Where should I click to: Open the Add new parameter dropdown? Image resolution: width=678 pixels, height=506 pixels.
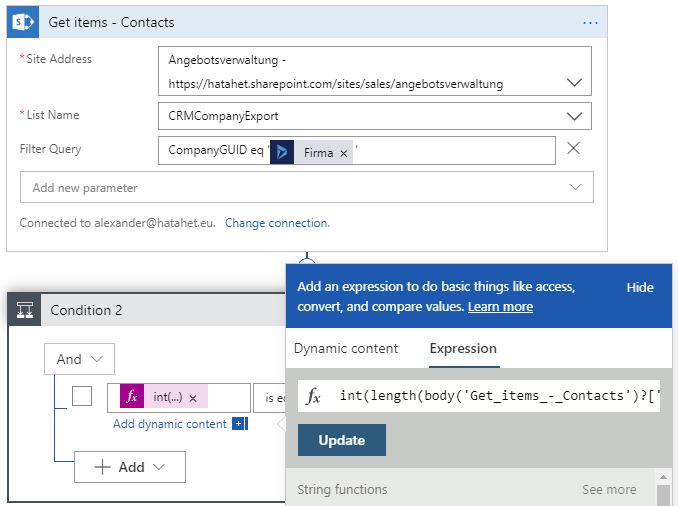[307, 187]
